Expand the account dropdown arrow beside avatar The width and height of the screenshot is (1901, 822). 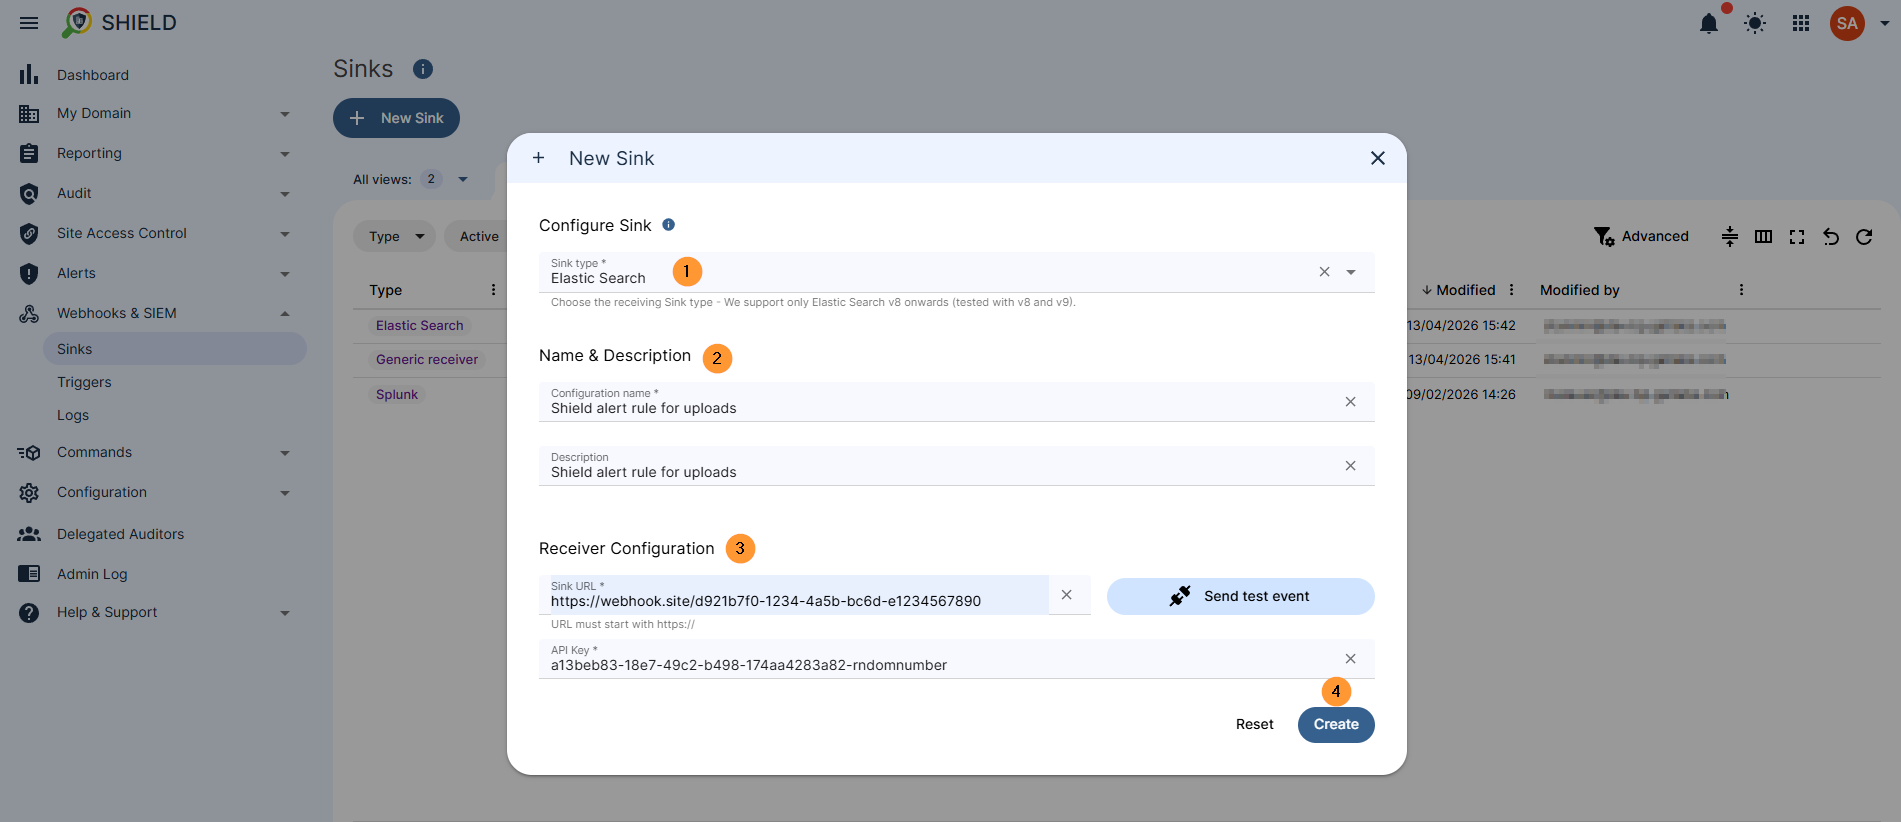click(x=1885, y=23)
